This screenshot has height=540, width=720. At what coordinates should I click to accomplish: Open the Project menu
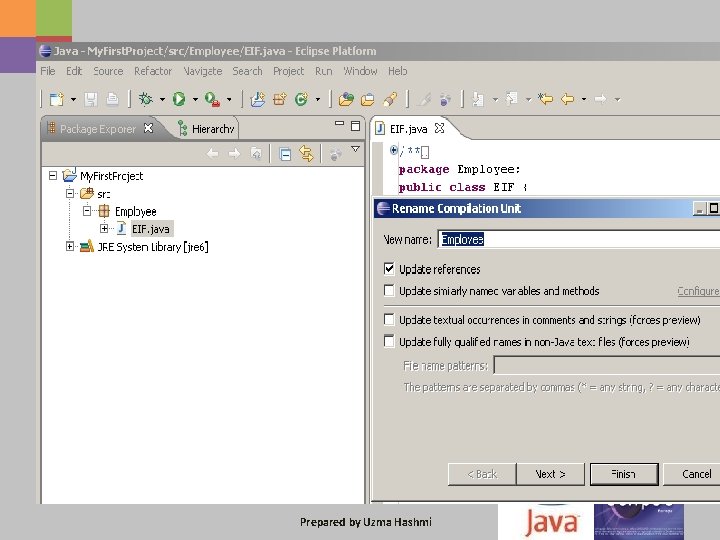tap(288, 71)
